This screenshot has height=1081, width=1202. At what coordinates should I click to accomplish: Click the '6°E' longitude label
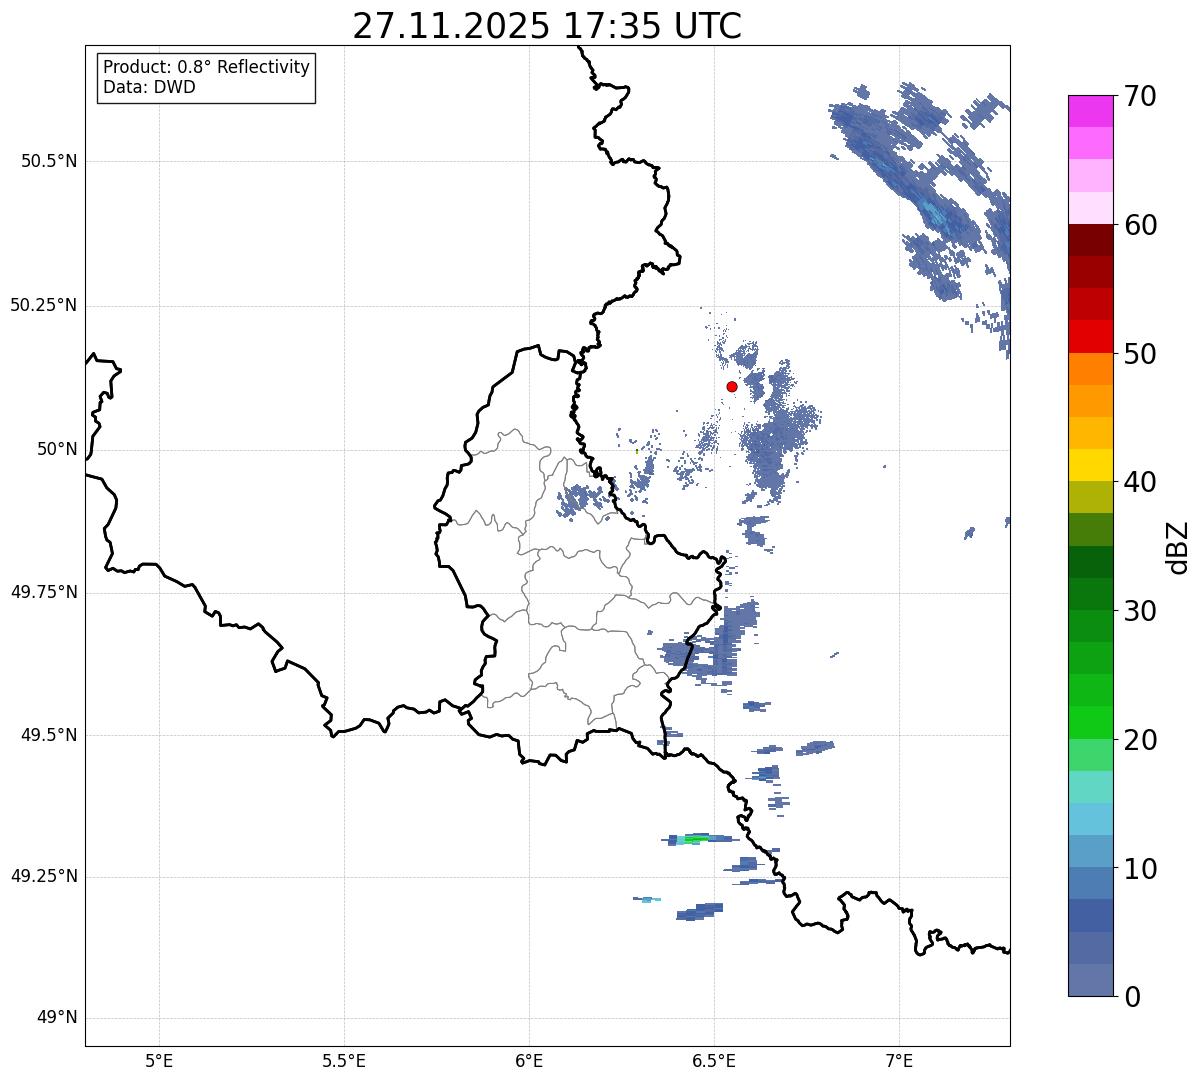tap(529, 1060)
